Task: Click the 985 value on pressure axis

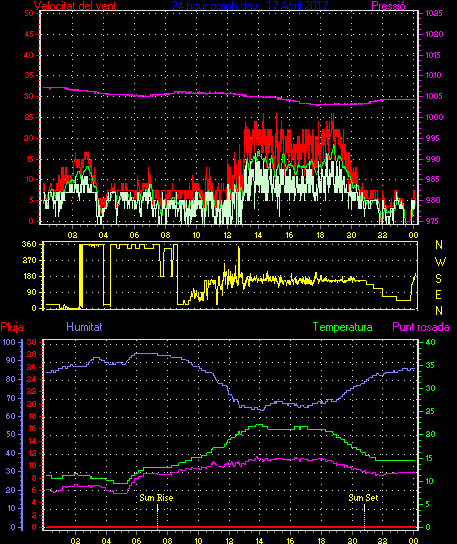Action: (x=432, y=179)
